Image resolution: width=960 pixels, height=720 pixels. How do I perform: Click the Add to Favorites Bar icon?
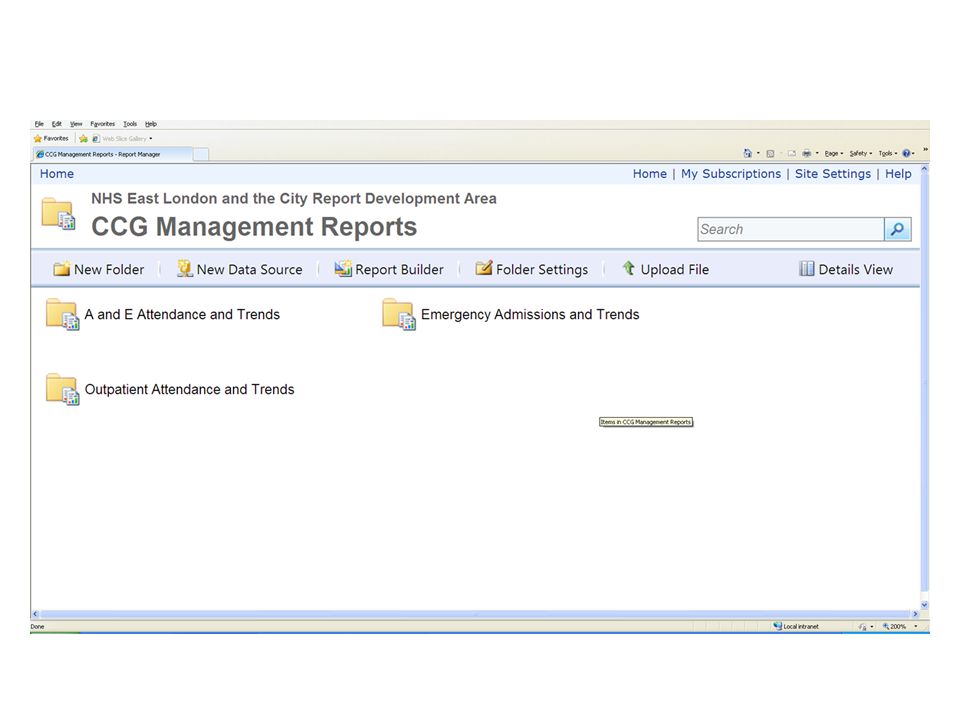83,138
